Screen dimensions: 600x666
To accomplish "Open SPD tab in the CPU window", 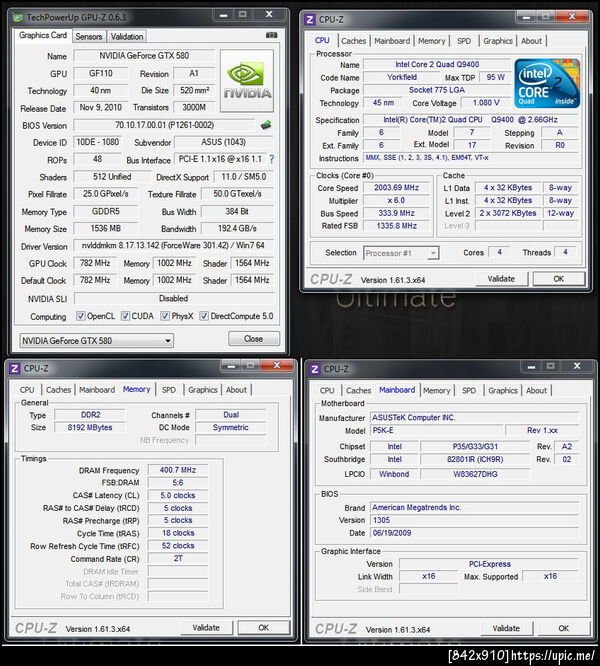I will pyautogui.click(x=464, y=41).
